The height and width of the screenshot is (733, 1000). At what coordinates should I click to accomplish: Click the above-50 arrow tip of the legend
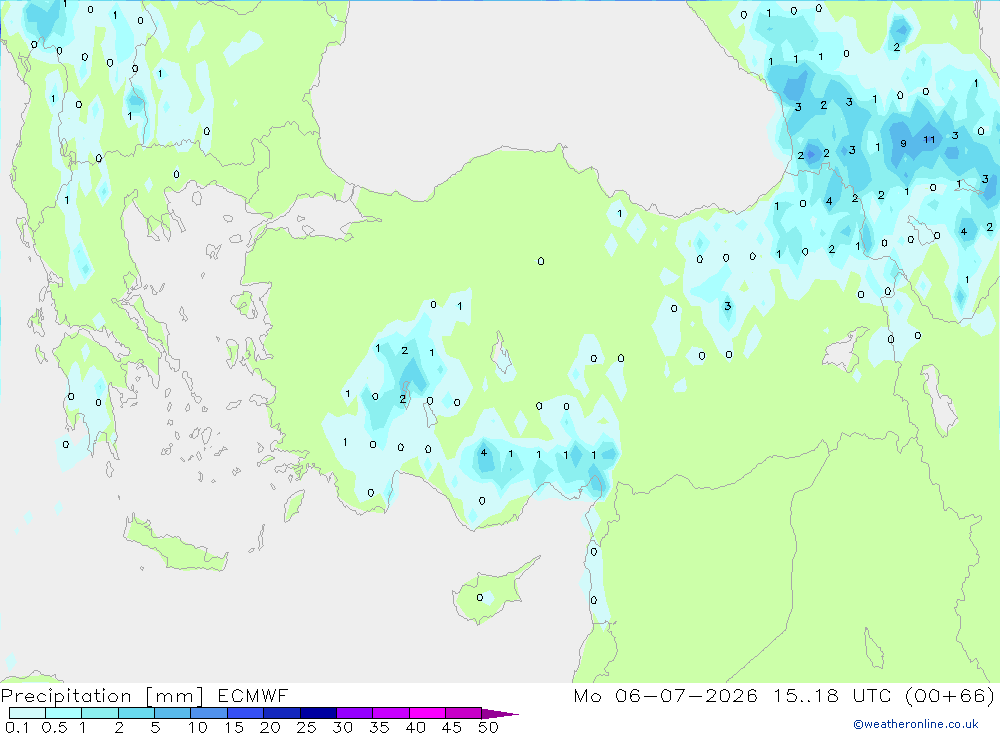[x=500, y=714]
